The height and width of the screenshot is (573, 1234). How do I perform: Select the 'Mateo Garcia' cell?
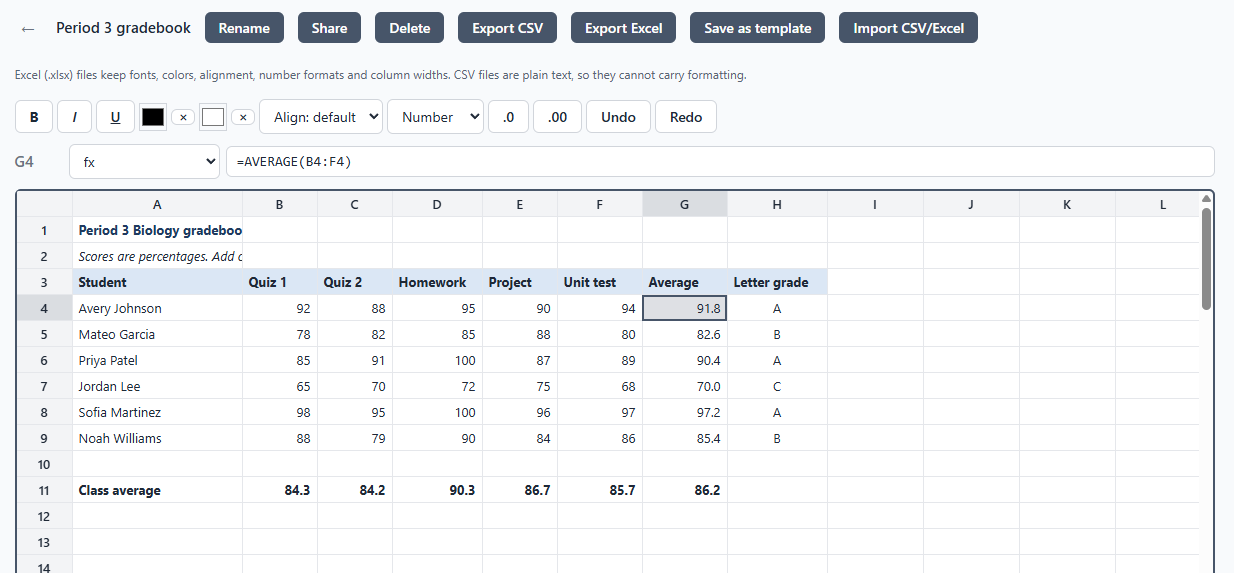158,334
